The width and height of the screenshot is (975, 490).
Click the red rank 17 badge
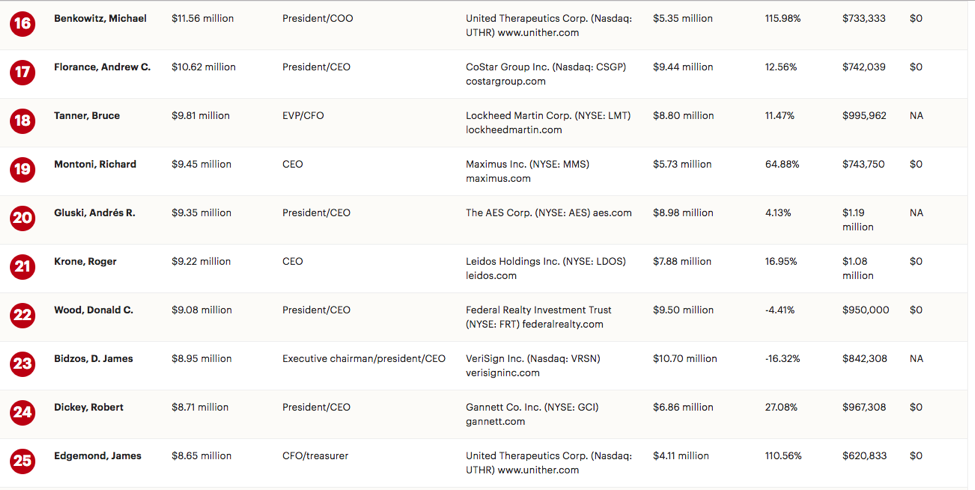click(x=22, y=72)
